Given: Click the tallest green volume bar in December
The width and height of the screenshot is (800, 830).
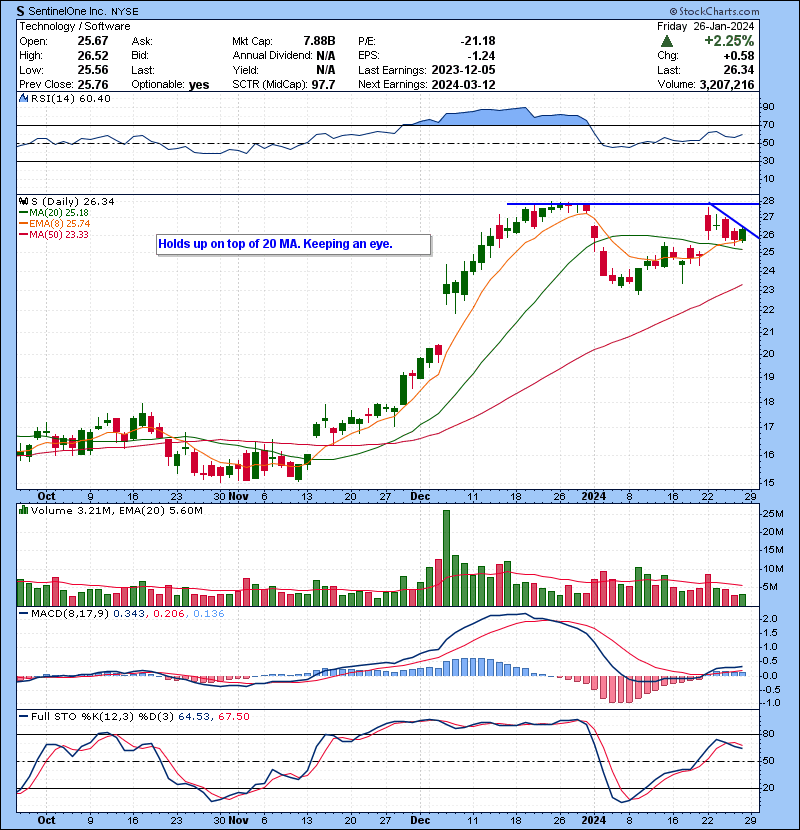Looking at the screenshot, I should (446, 558).
